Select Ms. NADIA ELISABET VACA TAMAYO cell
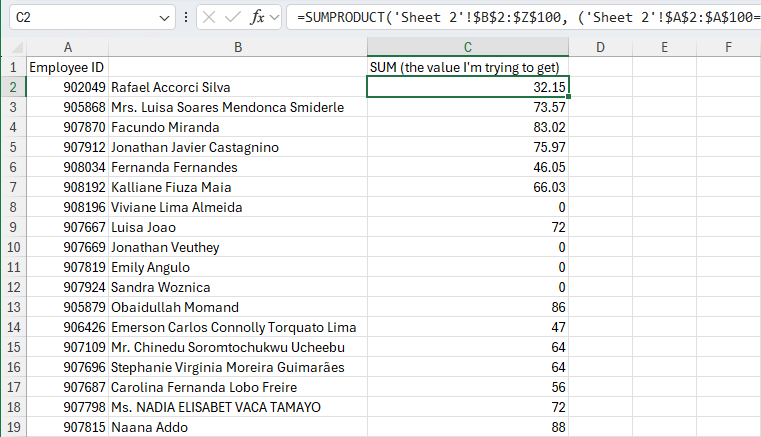Screen dimensions: 761x437 click(238, 407)
